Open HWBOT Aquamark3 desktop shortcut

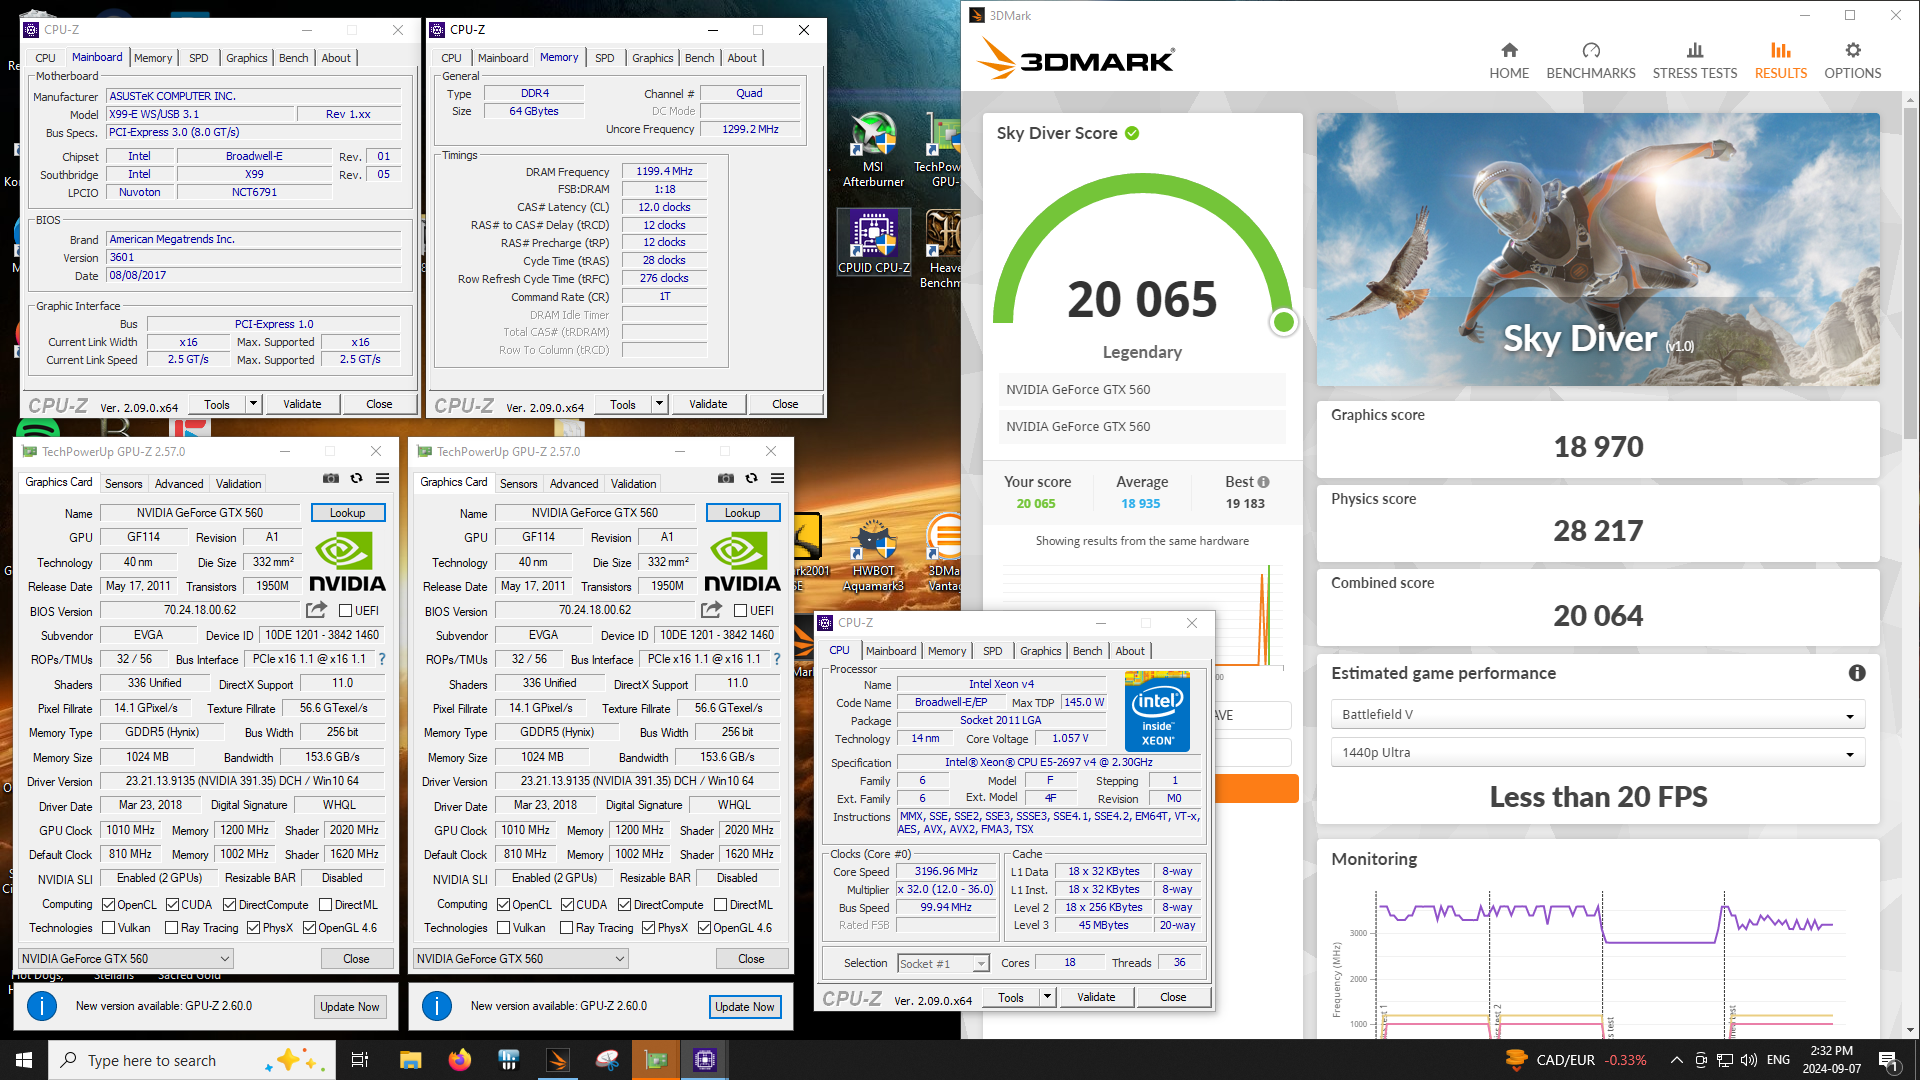point(873,556)
